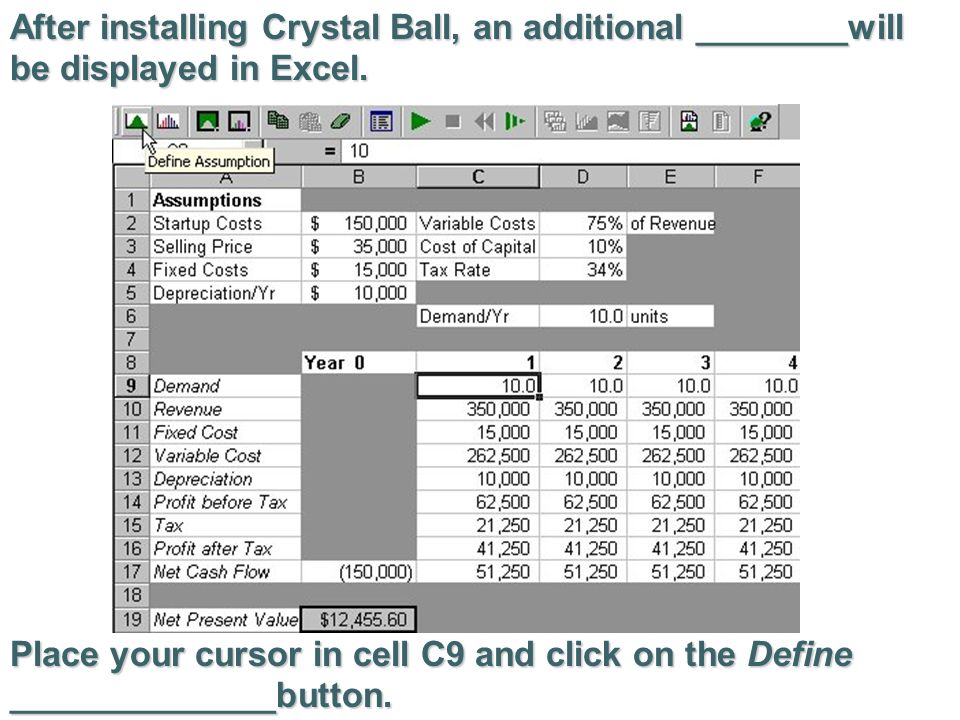The height and width of the screenshot is (720, 960).
Task: Click the formula bar showing 10
Action: click(x=571, y=151)
